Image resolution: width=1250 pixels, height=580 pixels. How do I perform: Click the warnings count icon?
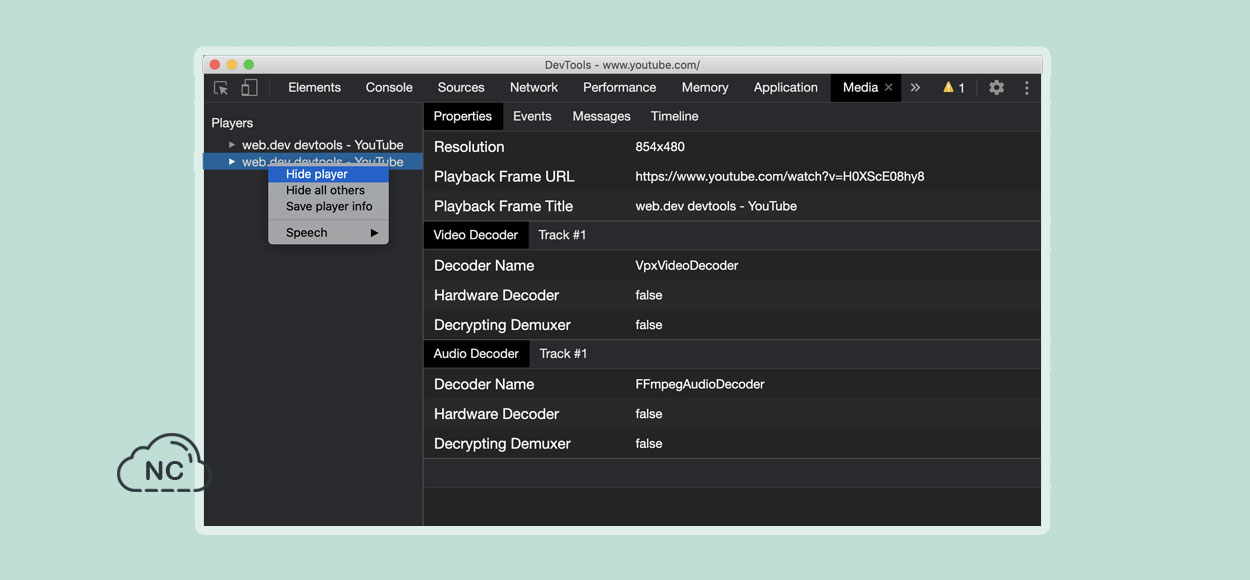point(953,88)
